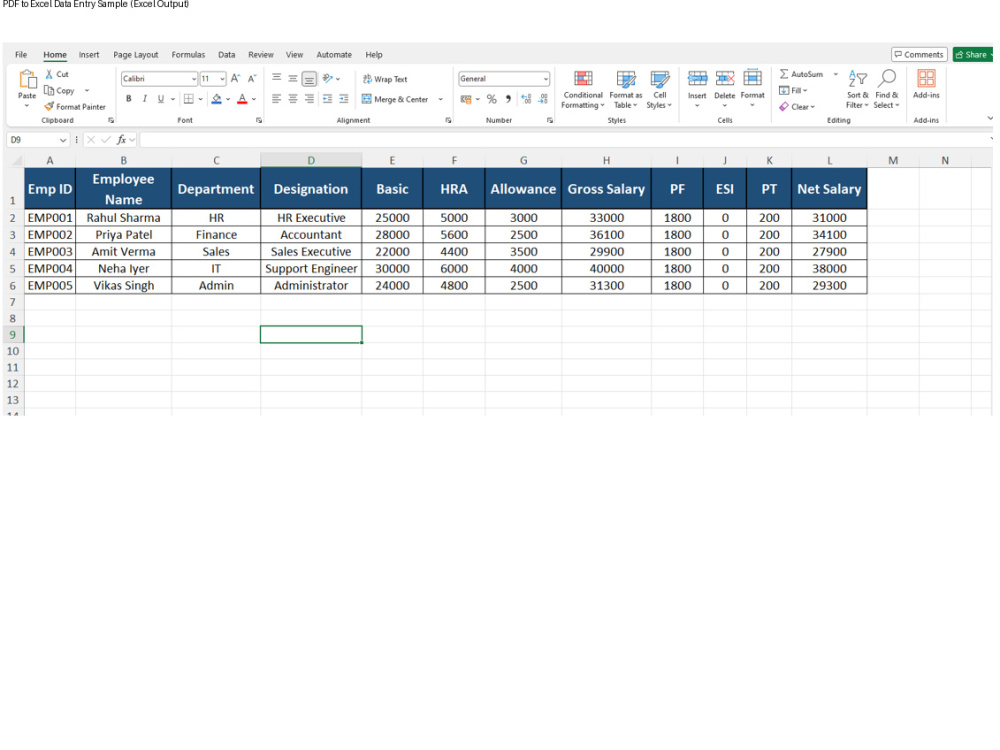Click the Decrease Indent icon
1000x750 pixels.
(327, 99)
